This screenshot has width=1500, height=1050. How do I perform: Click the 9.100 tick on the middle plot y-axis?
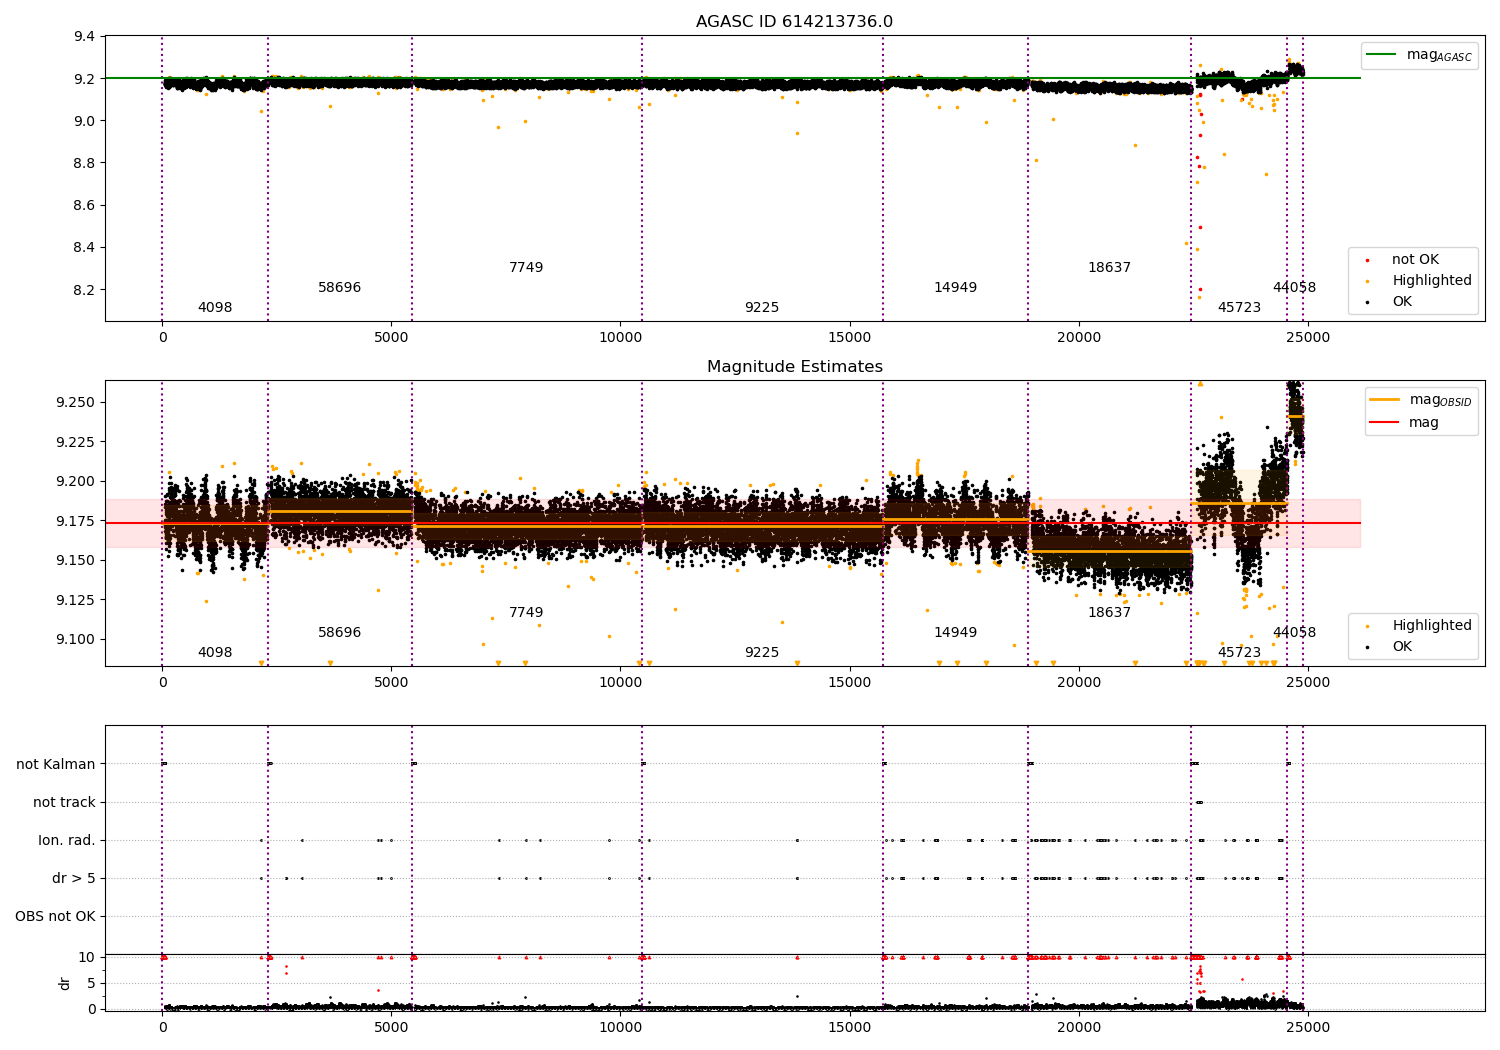tap(74, 640)
